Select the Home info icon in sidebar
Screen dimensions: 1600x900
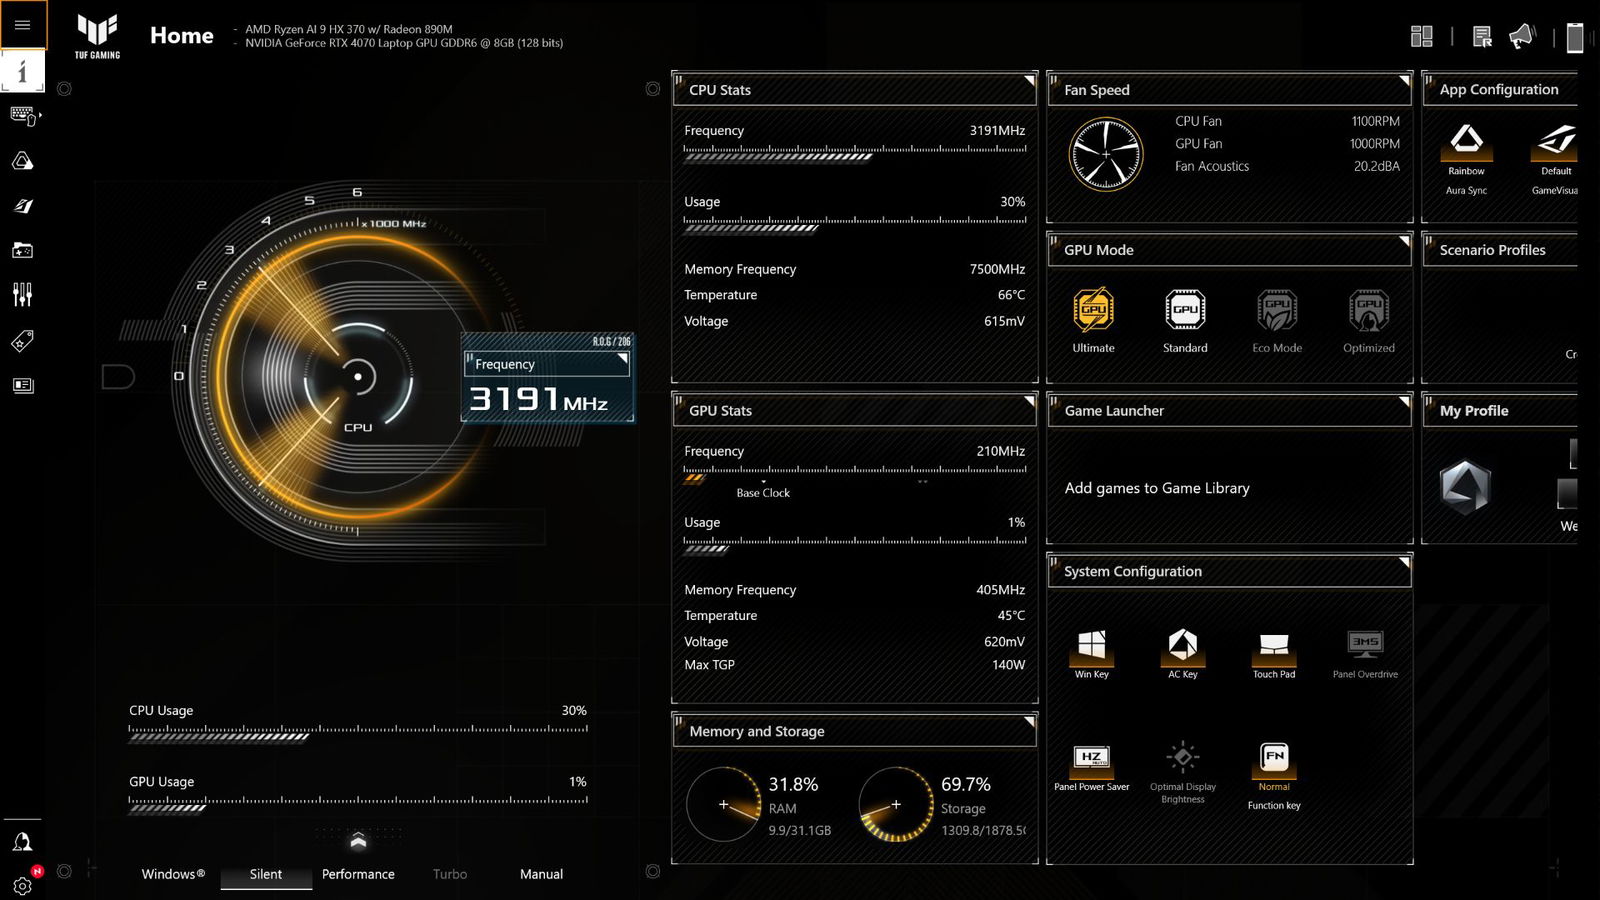(x=22, y=72)
